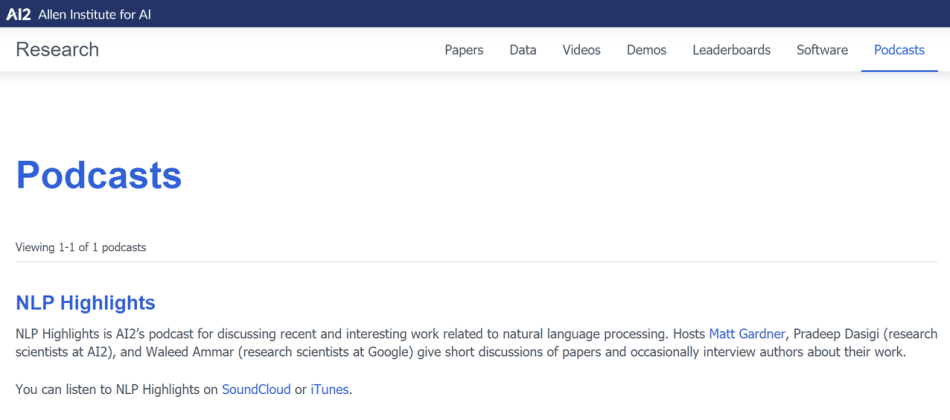Go to the Research section title
Screen dimensions: 950x420
point(58,50)
